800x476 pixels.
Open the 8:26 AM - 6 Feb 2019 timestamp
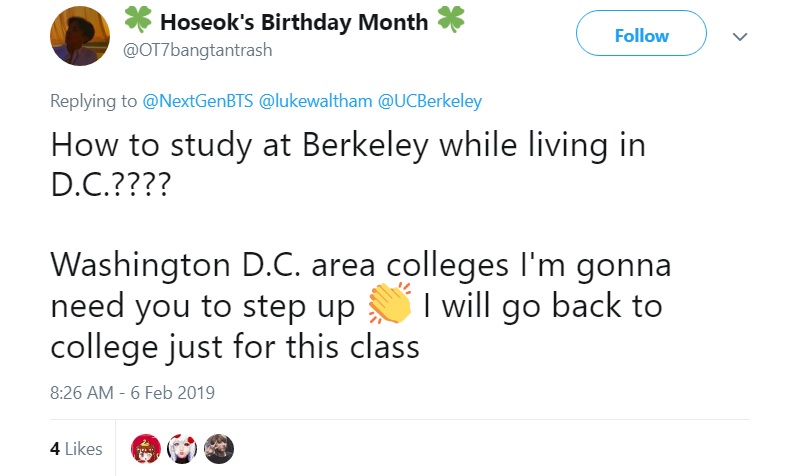point(132,393)
